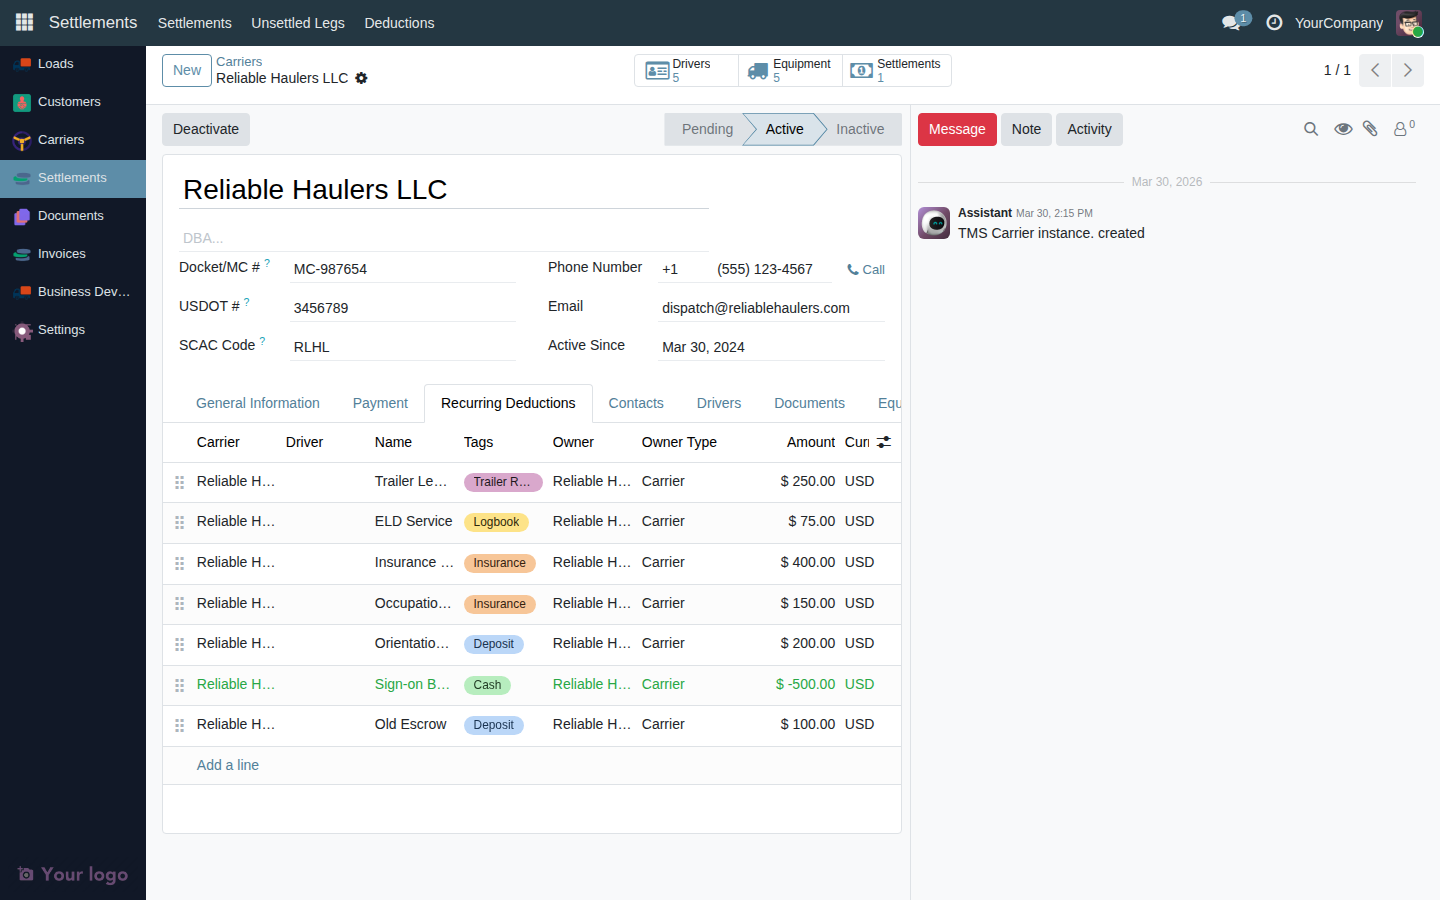Click the USDOT # field 3456789
The height and width of the screenshot is (900, 1440).
404,308
